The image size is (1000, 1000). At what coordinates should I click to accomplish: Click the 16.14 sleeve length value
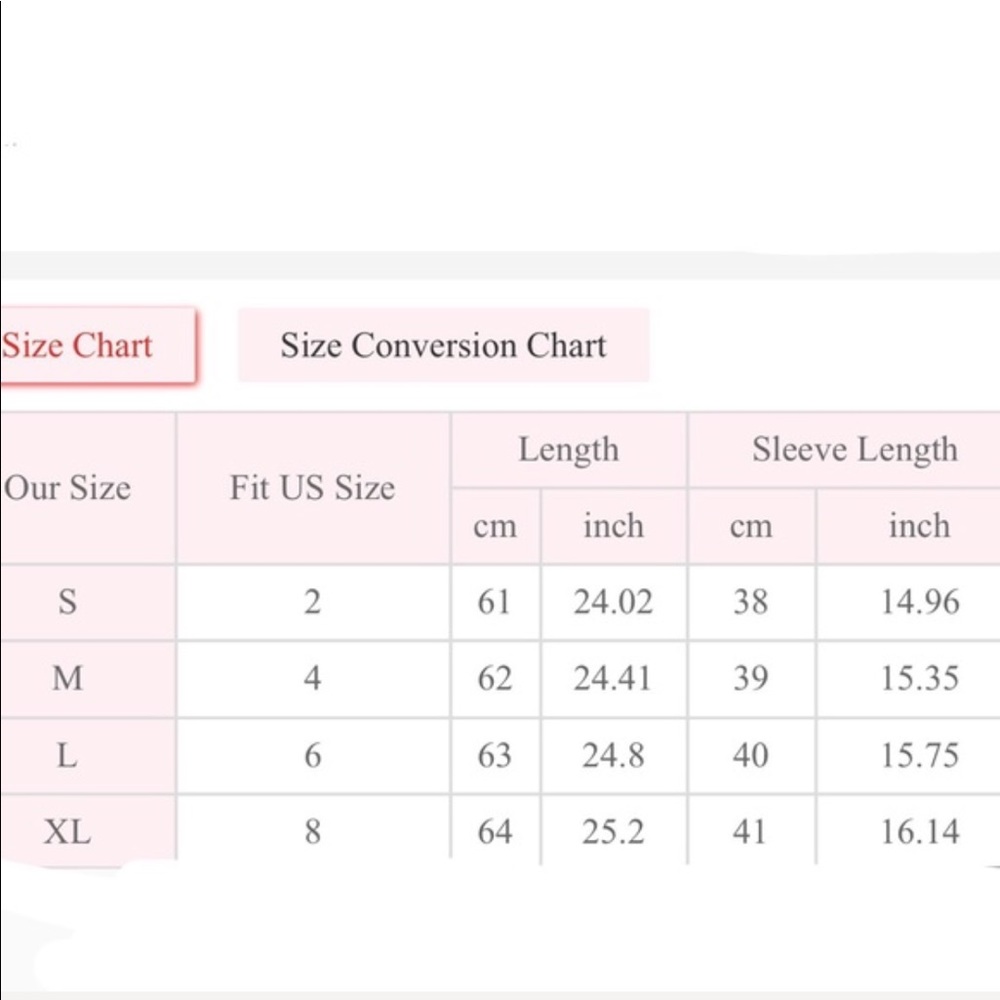pyautogui.click(x=920, y=831)
